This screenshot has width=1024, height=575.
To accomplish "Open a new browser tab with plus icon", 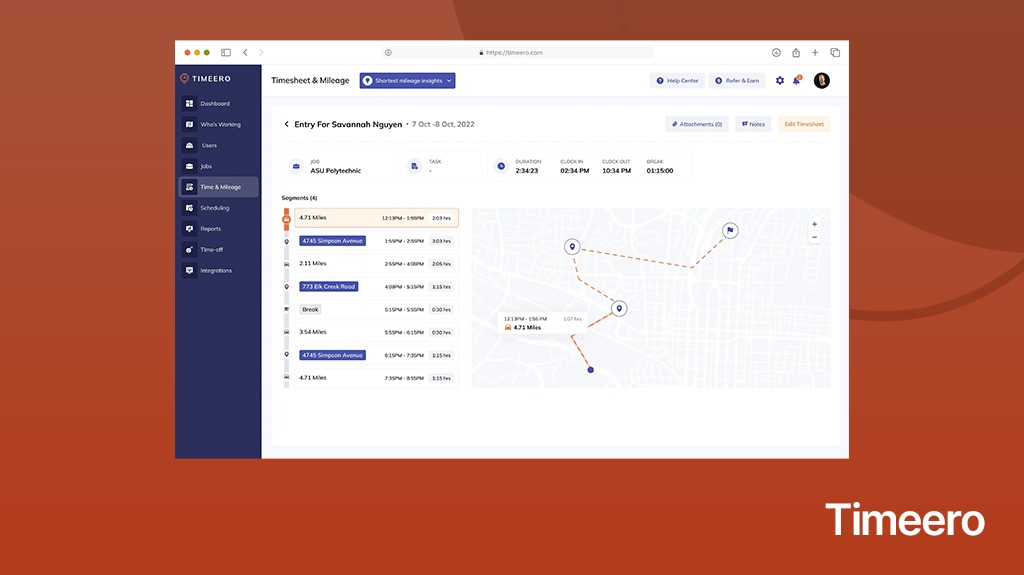I will 815,52.
